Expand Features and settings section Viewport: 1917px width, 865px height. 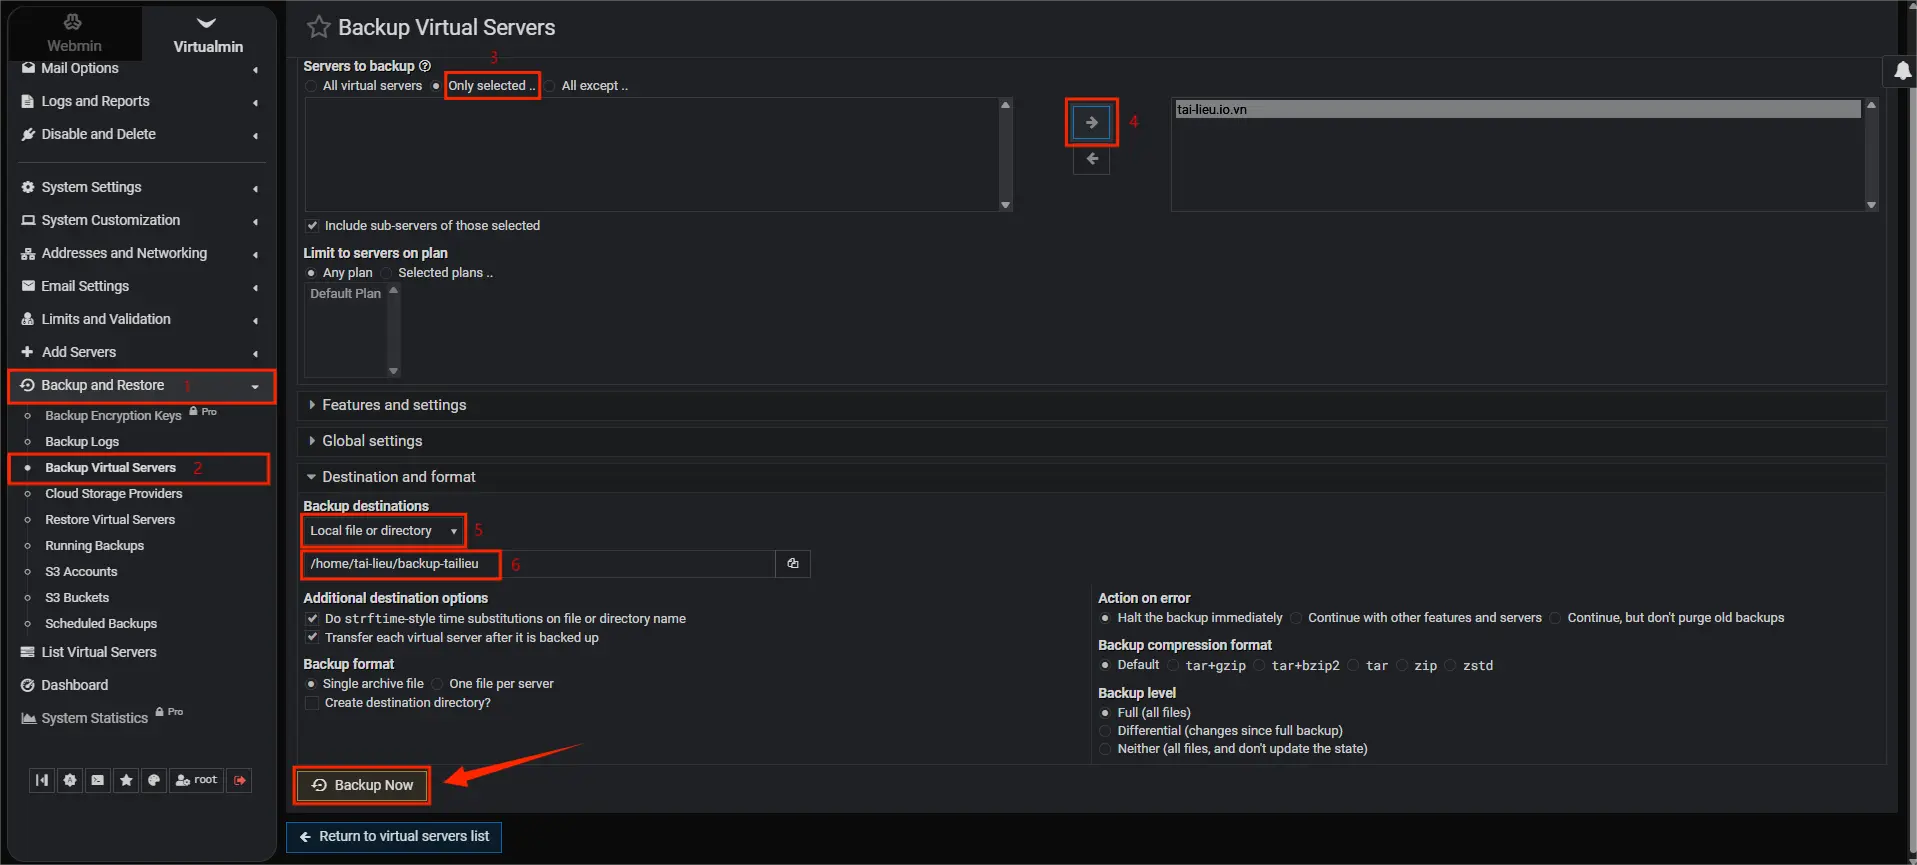[x=1091, y=405]
